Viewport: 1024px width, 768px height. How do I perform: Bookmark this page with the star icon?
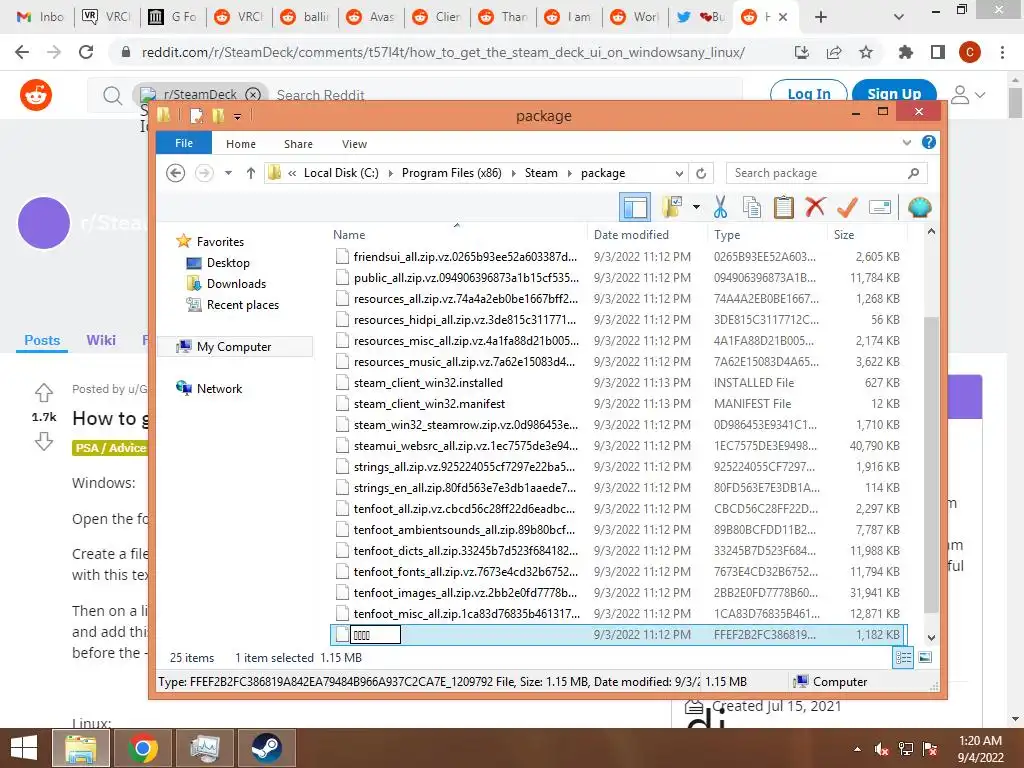point(866,52)
